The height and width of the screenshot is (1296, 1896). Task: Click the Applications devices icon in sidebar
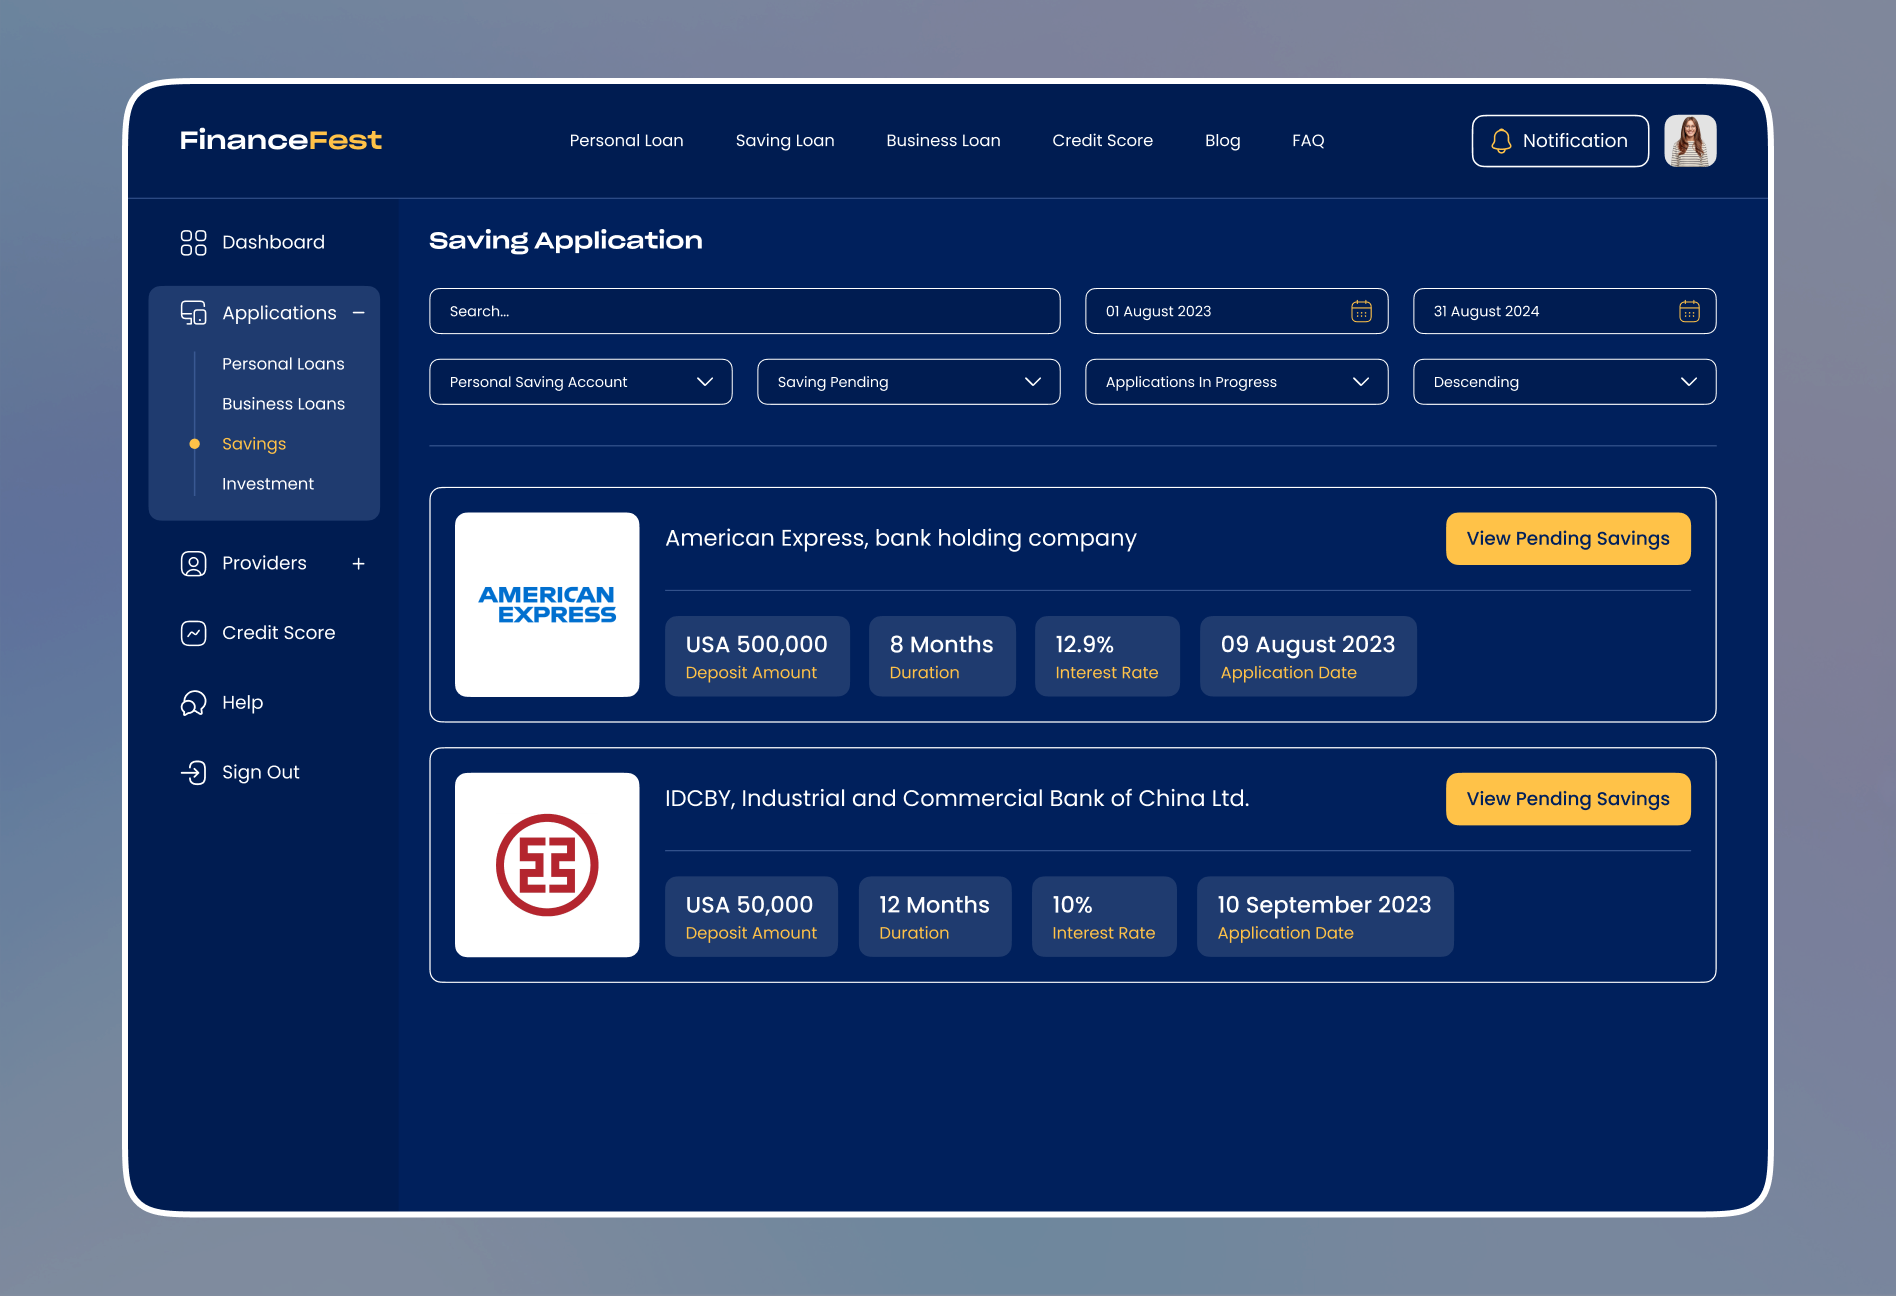(x=193, y=313)
